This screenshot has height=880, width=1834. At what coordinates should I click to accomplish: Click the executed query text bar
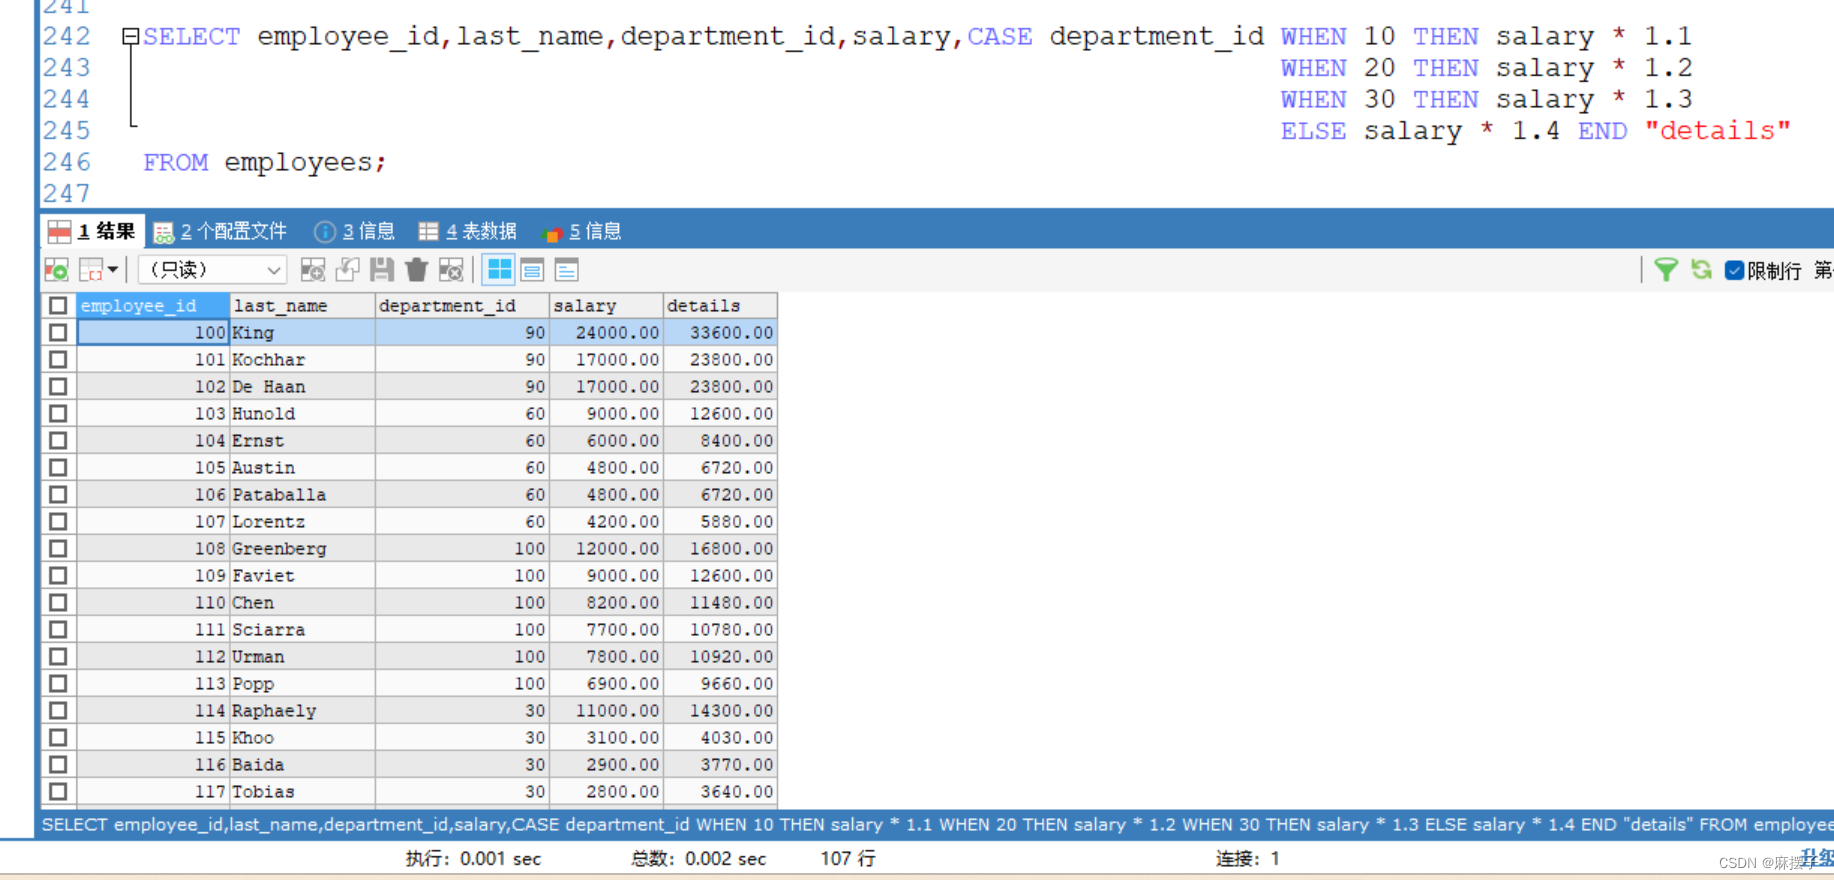tap(936, 824)
